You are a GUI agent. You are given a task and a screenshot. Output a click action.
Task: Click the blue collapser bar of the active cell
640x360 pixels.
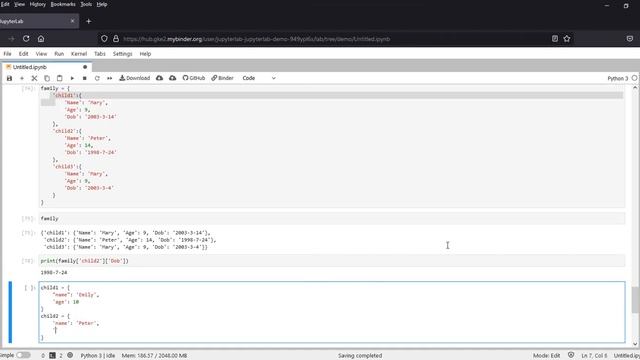click(x=11, y=312)
